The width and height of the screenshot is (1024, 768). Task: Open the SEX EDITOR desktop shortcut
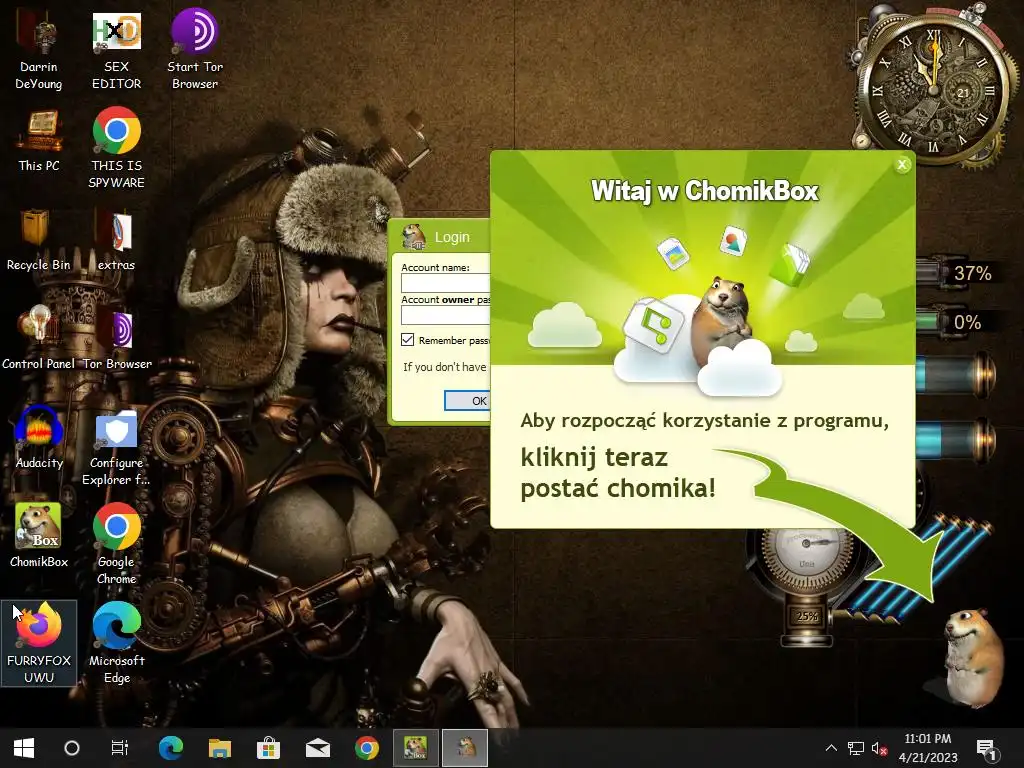pos(116,50)
